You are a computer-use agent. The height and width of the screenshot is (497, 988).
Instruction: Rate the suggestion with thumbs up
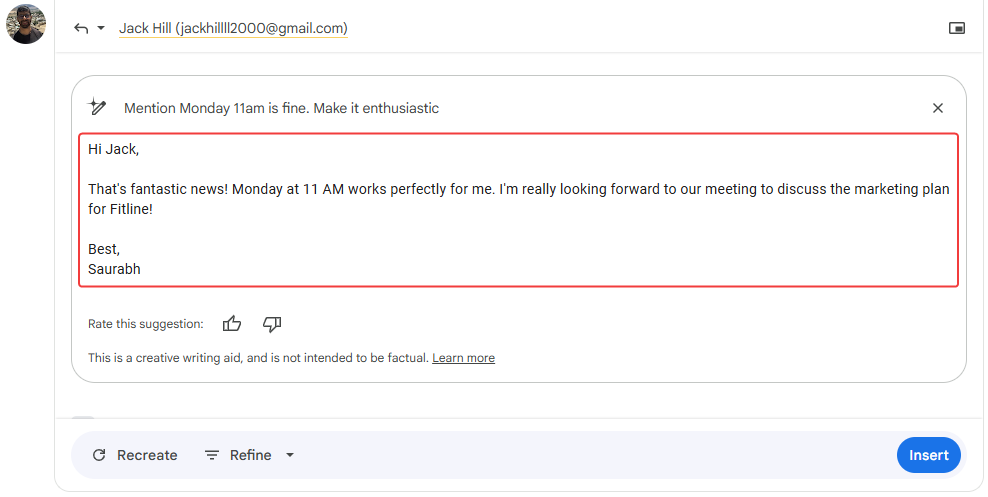pos(232,324)
